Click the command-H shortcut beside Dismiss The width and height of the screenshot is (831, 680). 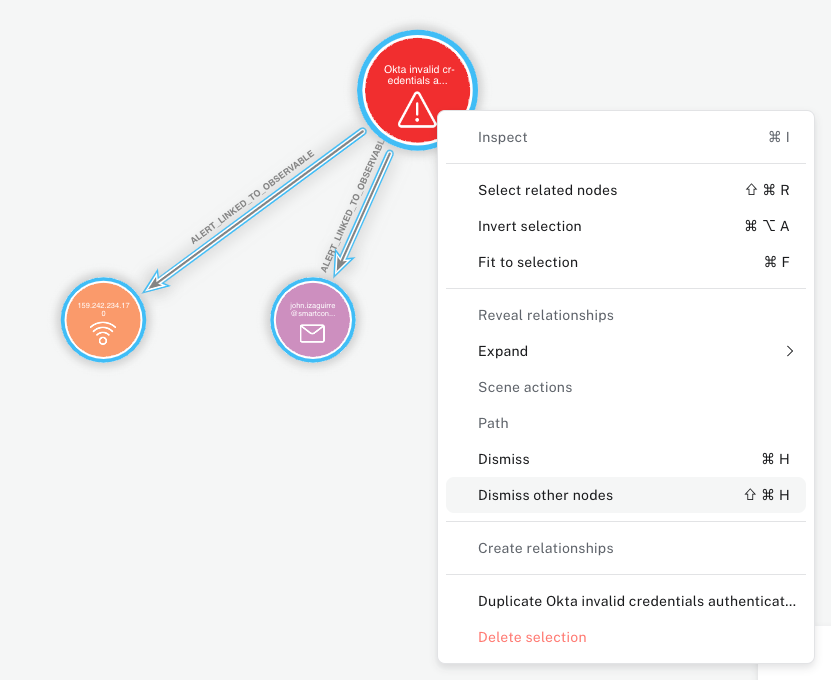point(774,459)
